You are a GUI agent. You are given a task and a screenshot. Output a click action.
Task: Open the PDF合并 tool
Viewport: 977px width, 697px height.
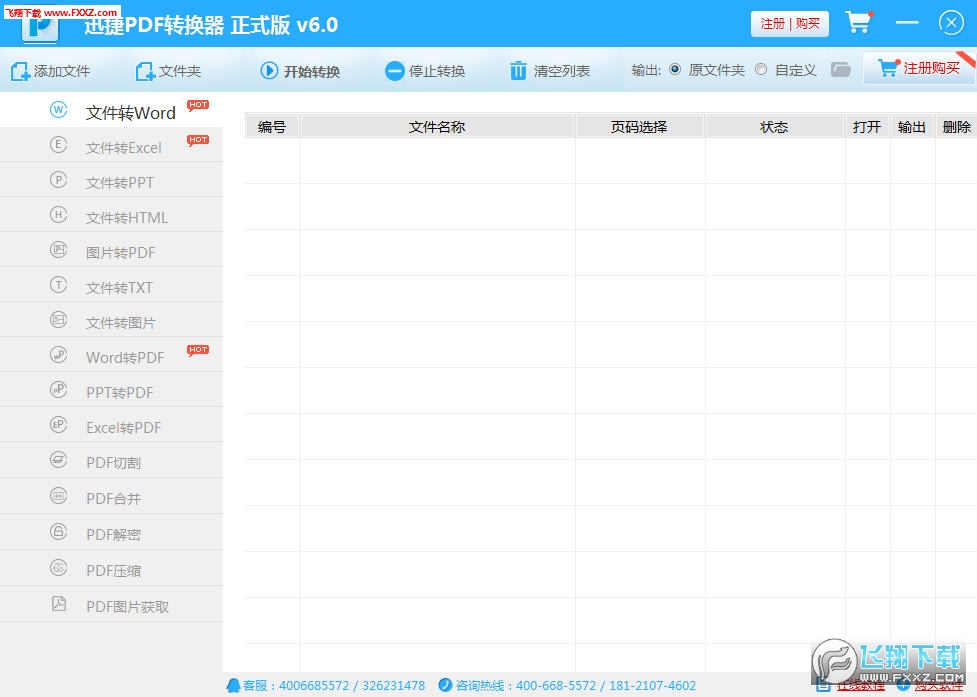click(x=113, y=497)
